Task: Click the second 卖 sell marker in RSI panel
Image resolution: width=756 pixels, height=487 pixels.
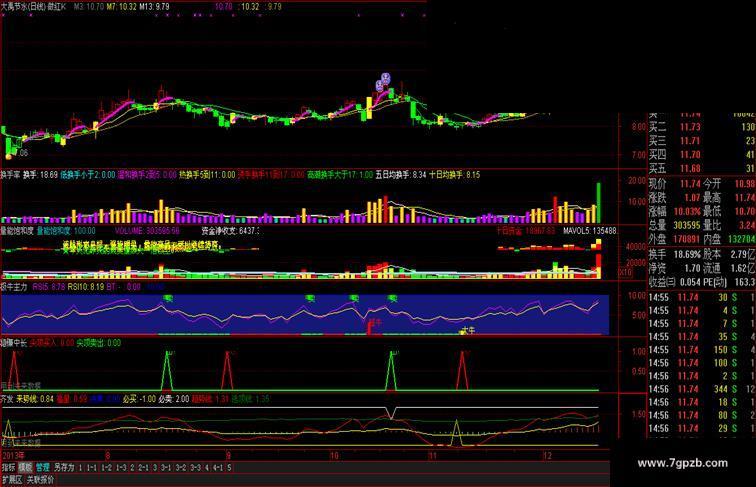Action: [x=310, y=298]
